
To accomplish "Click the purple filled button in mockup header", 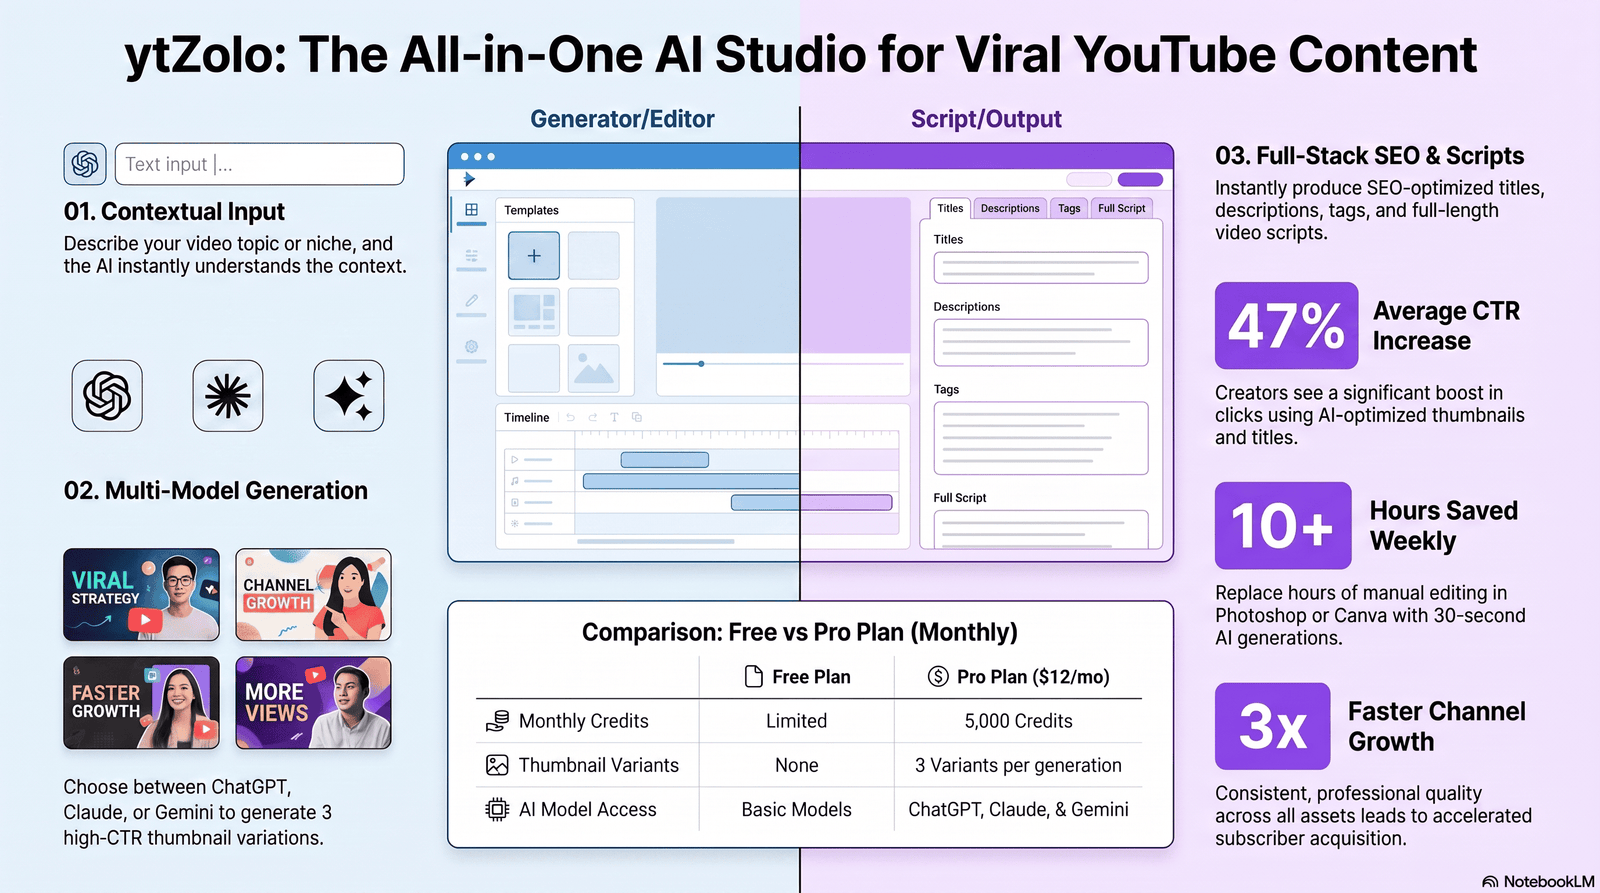I will [x=1140, y=180].
